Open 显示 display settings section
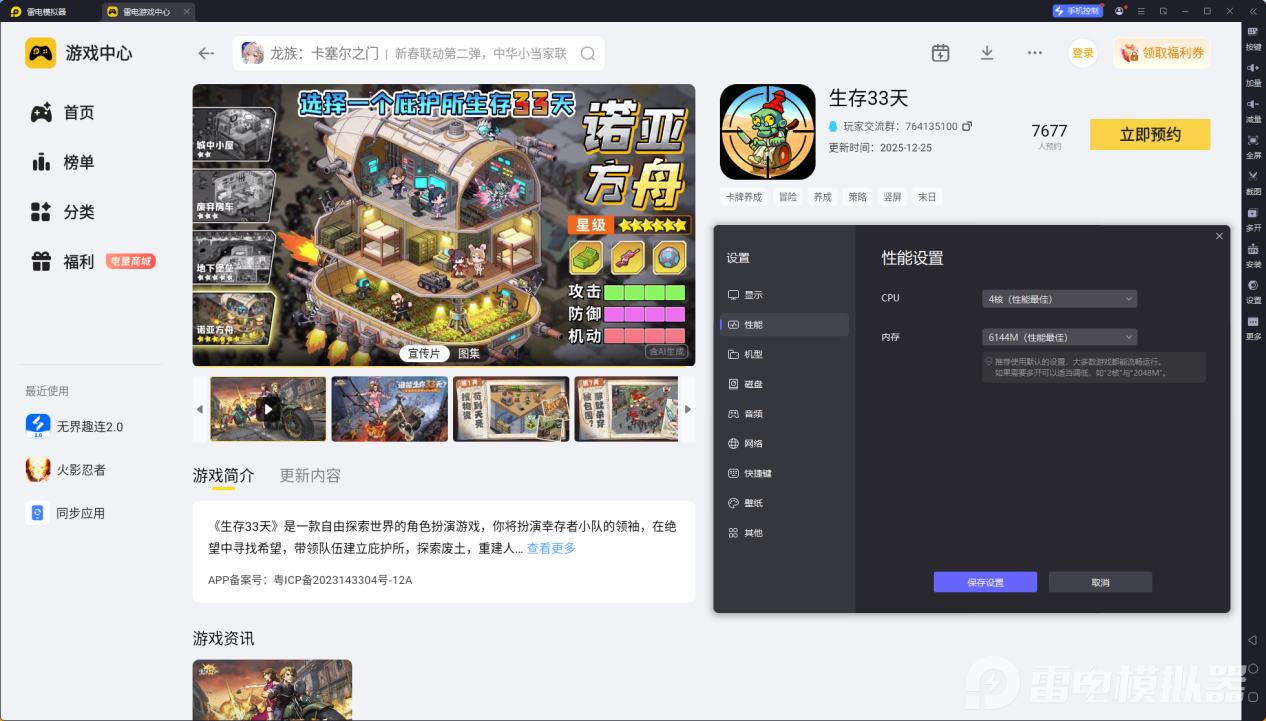1266x721 pixels. (x=784, y=295)
